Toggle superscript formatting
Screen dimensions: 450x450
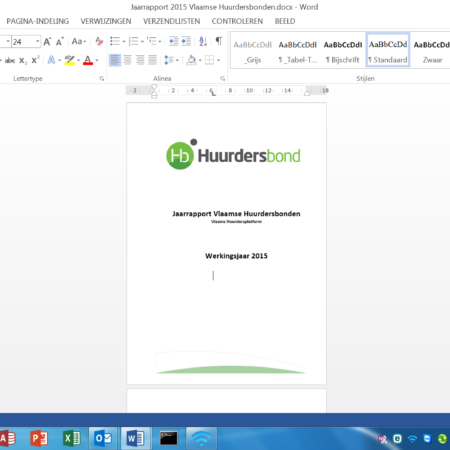(x=35, y=60)
